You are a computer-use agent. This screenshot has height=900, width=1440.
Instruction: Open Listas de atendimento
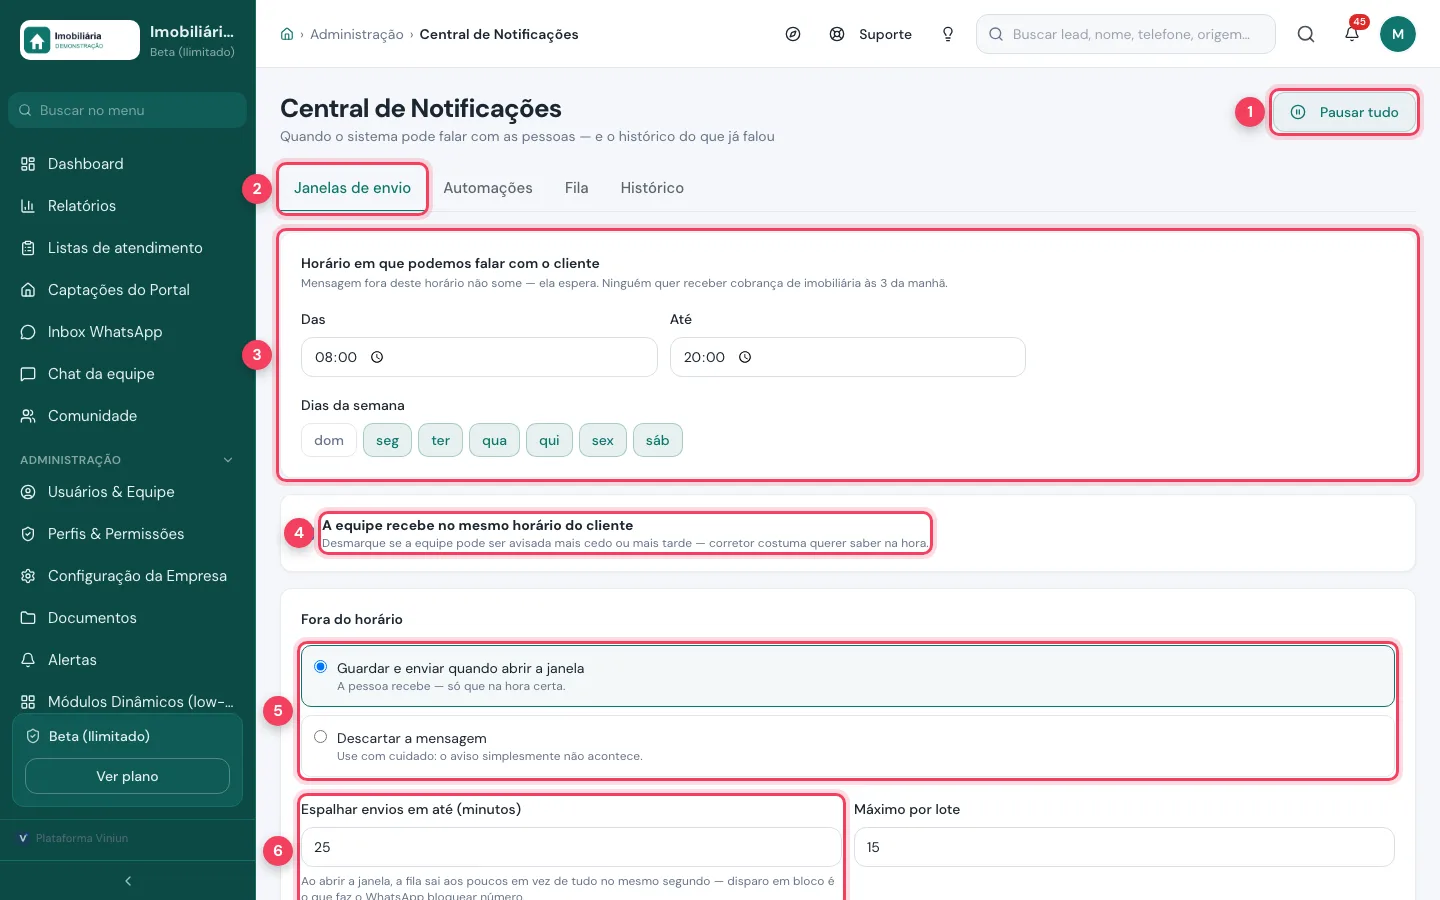pos(128,248)
